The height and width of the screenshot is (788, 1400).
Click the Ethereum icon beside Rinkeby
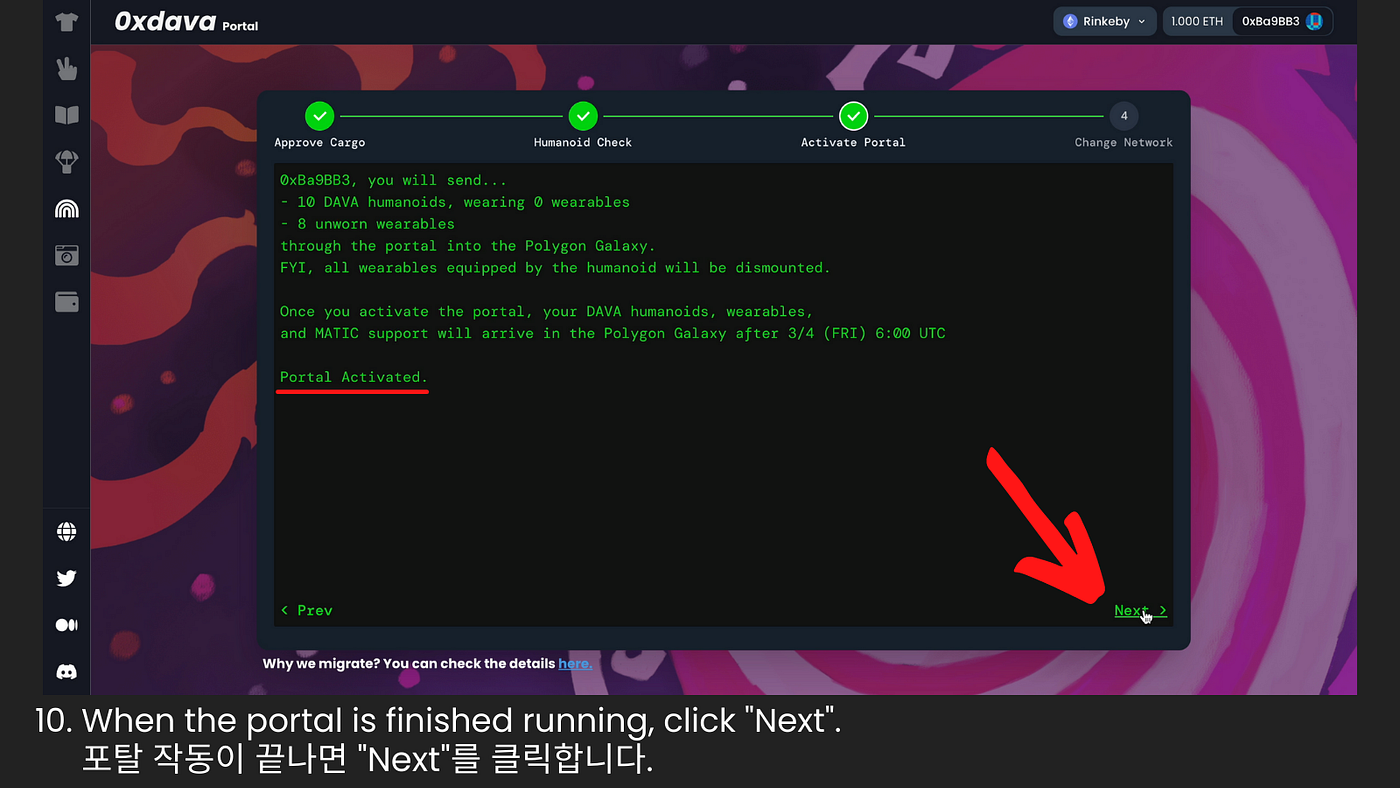click(x=1070, y=21)
